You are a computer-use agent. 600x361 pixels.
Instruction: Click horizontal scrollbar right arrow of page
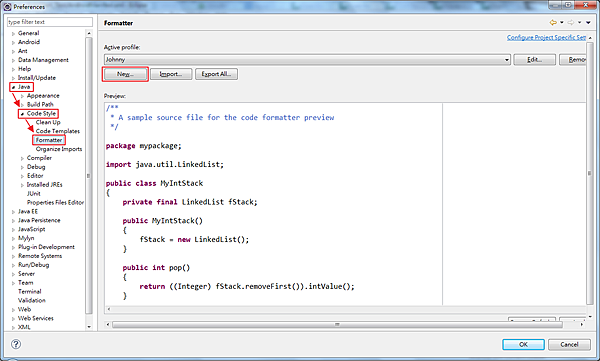click(x=582, y=325)
